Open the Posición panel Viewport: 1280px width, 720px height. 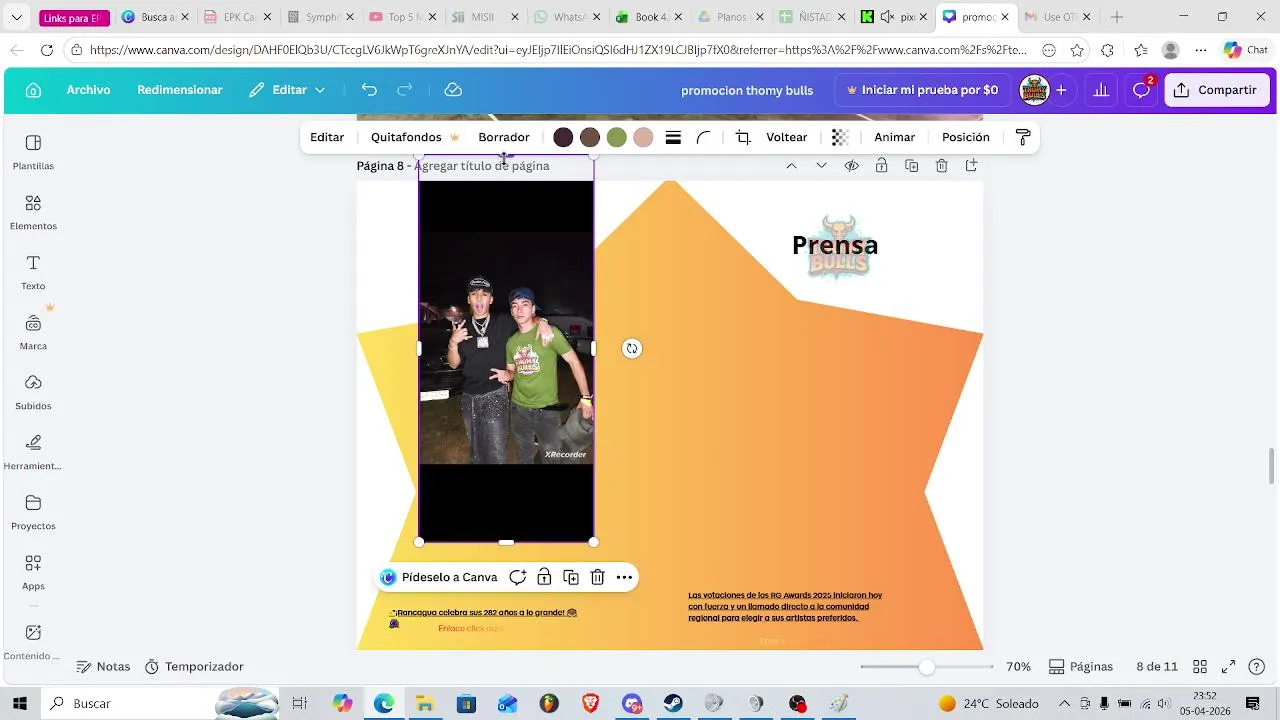click(966, 137)
